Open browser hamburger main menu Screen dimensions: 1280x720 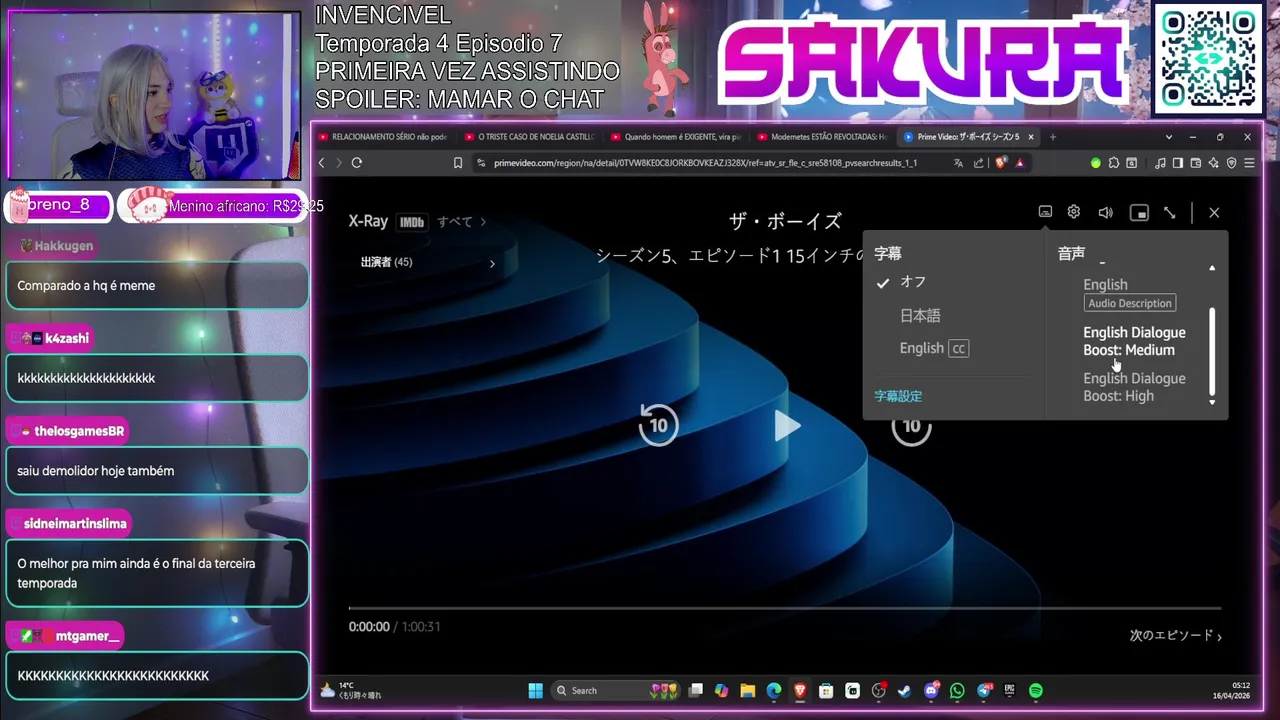1249,163
